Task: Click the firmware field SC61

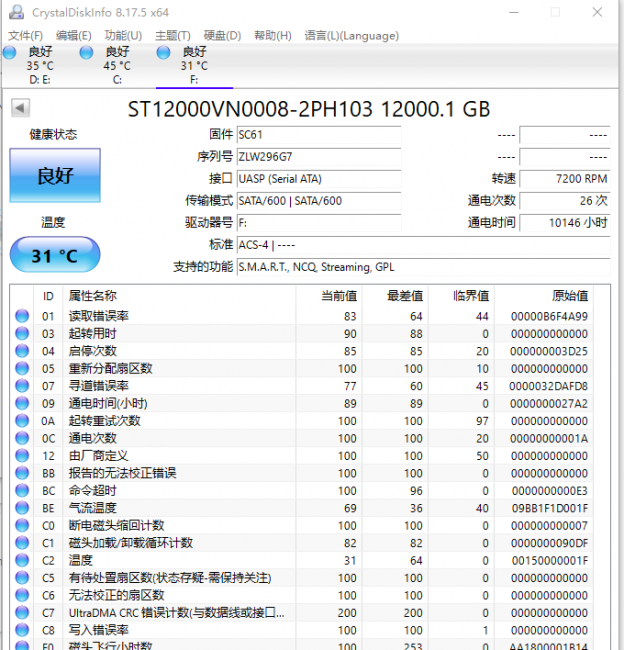Action: pos(319,135)
